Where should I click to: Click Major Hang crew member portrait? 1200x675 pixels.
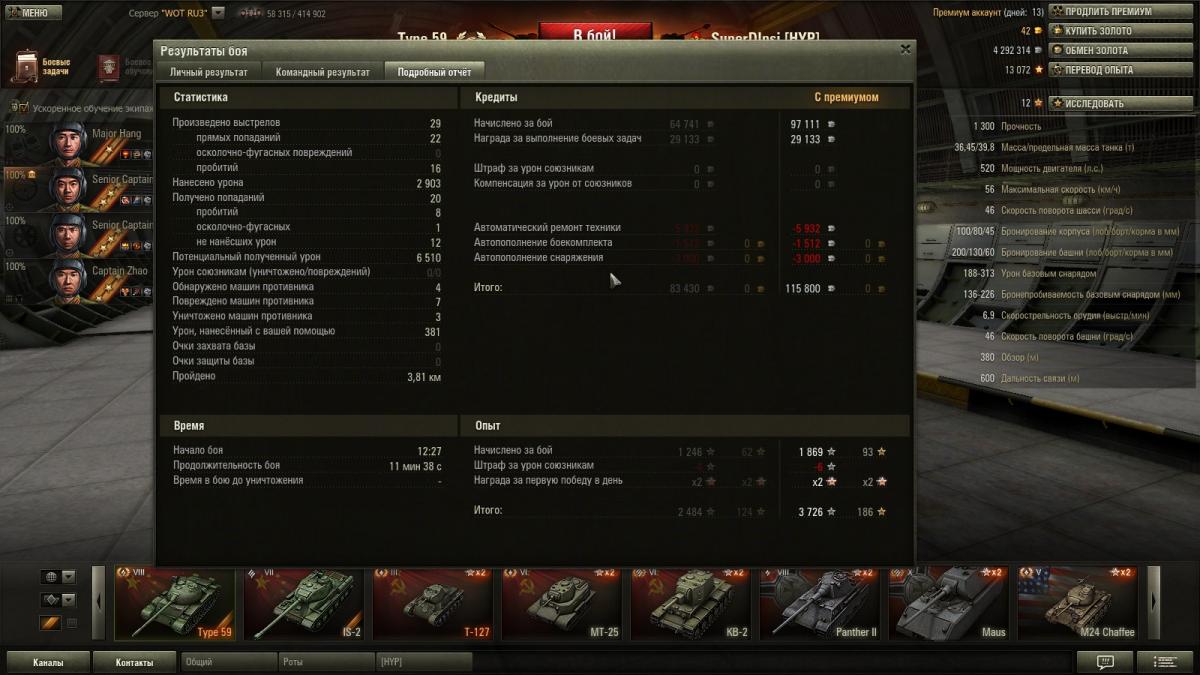[x=69, y=143]
